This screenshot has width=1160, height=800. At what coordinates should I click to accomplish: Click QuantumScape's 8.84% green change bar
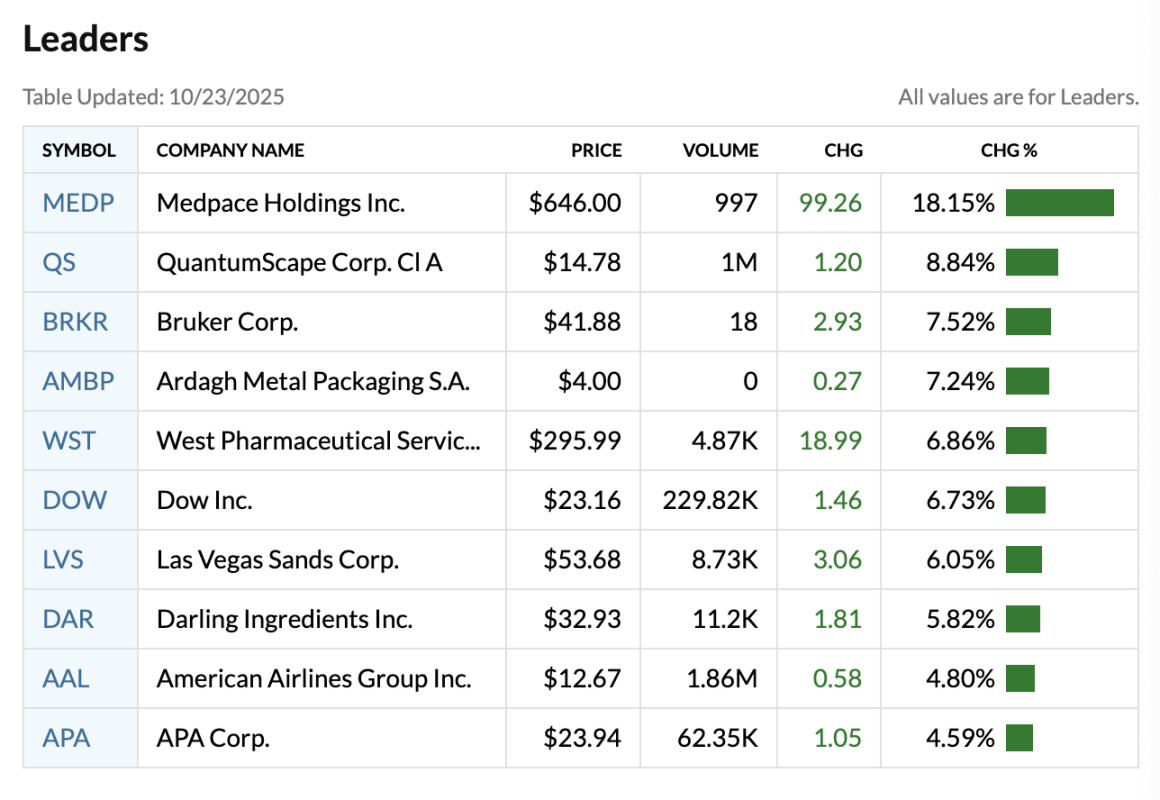[1032, 262]
